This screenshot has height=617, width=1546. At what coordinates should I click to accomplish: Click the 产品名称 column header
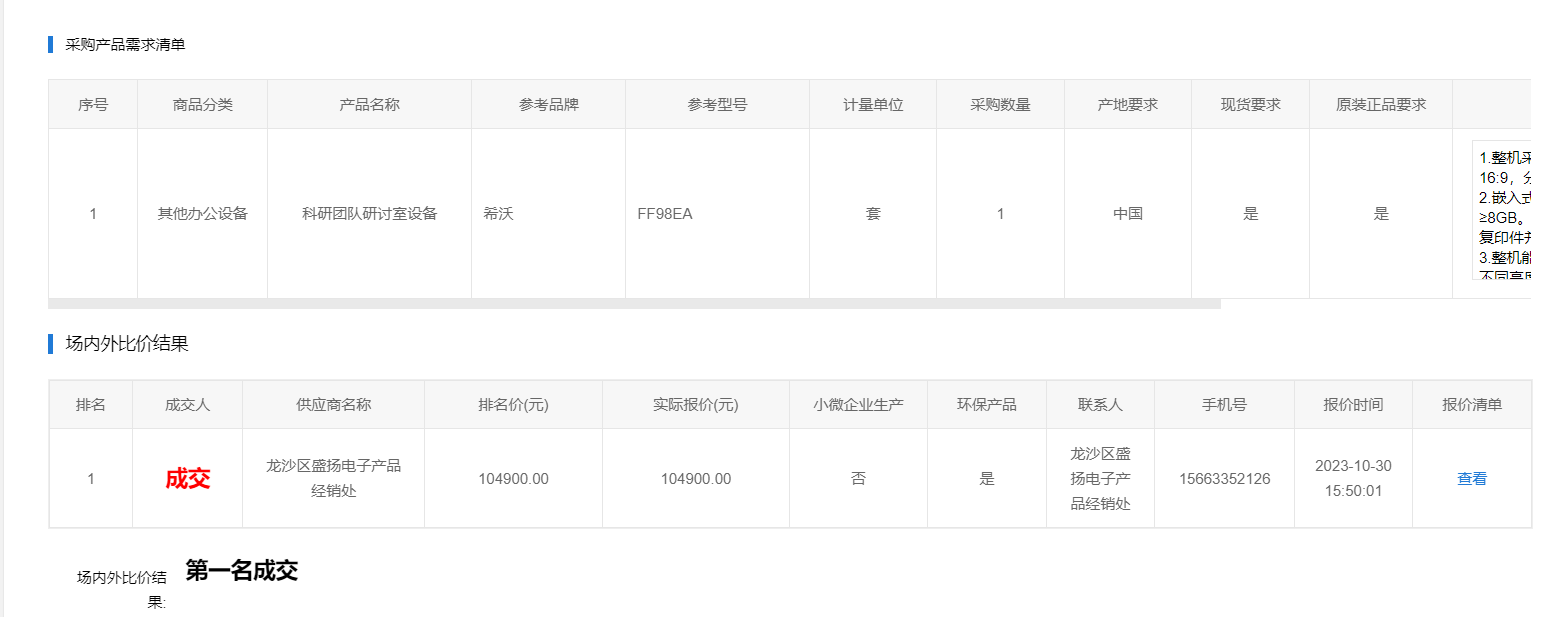tap(369, 105)
